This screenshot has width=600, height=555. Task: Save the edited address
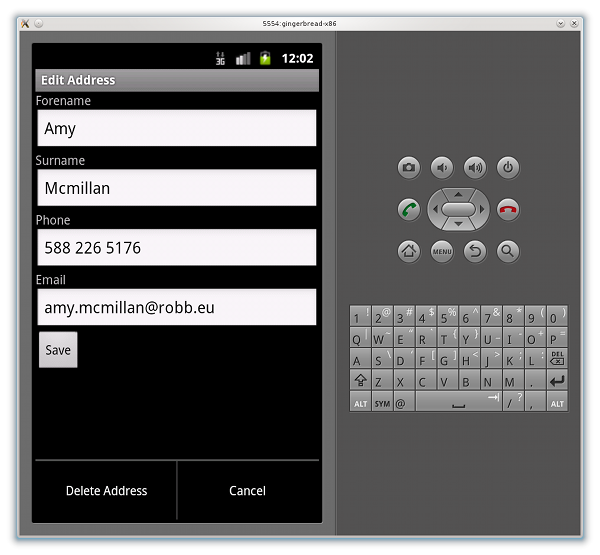(58, 350)
